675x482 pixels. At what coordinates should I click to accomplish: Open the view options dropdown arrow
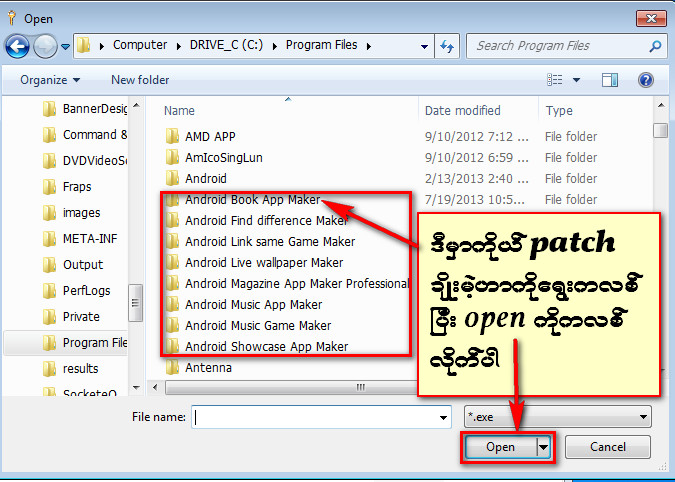(x=576, y=80)
